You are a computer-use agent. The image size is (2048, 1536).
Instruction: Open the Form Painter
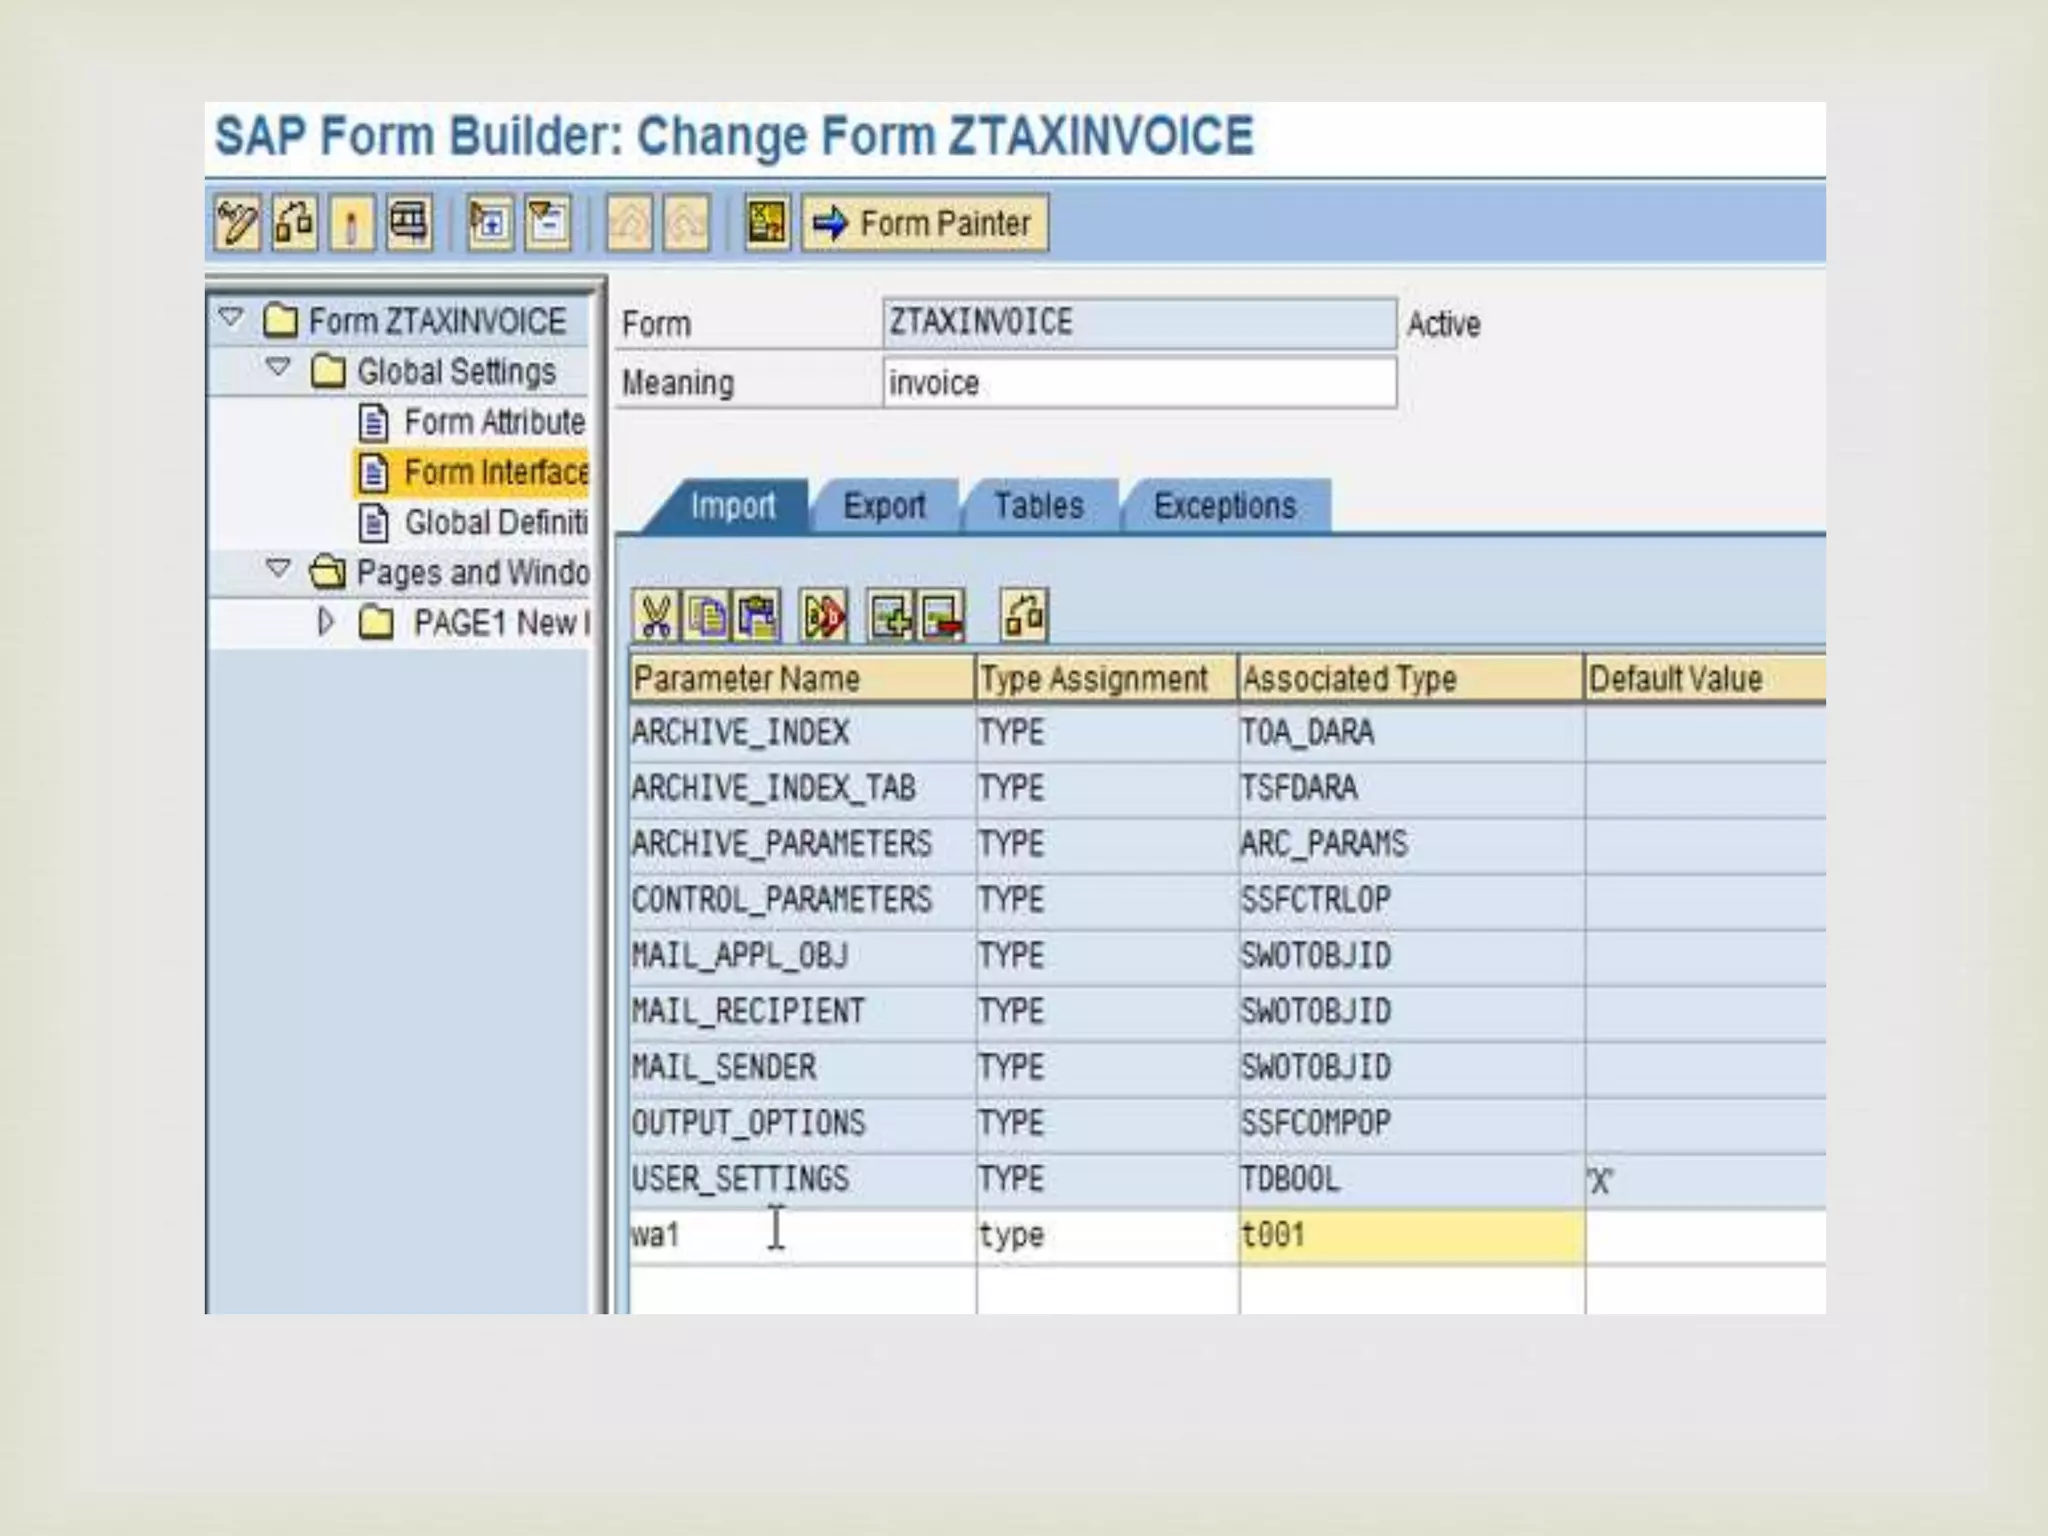925,222
